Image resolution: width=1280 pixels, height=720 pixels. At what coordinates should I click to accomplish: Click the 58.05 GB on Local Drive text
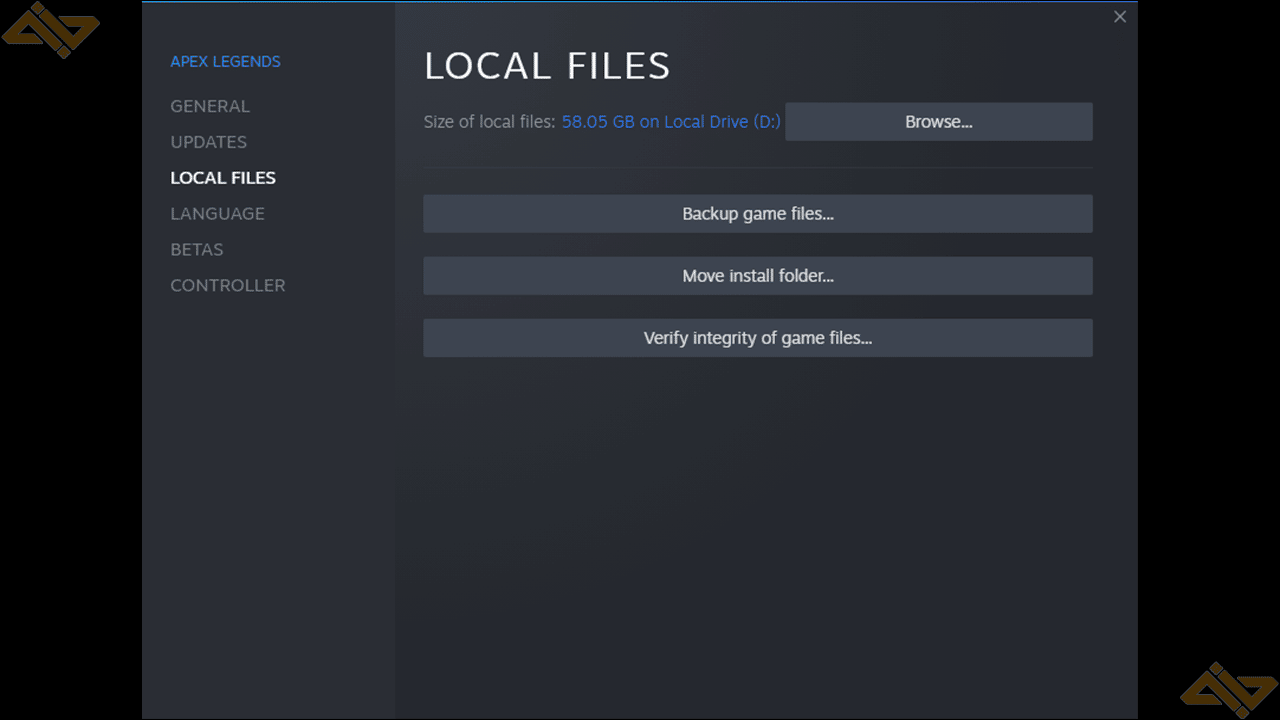(671, 122)
